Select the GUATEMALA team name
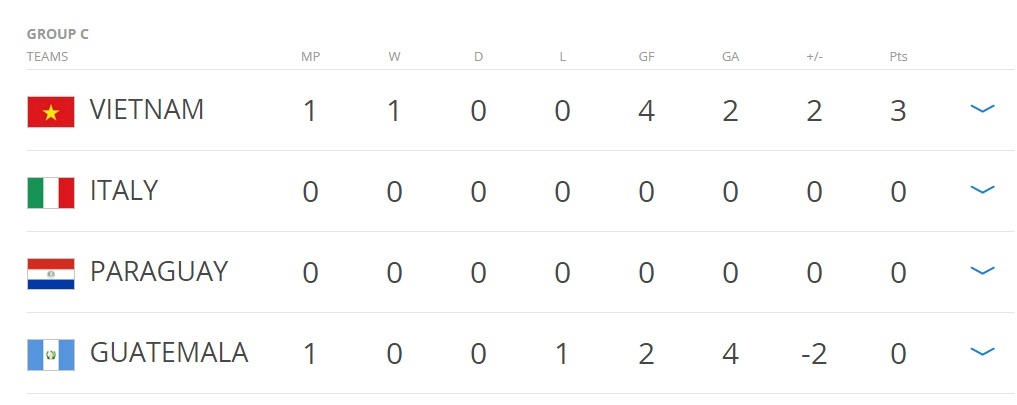This screenshot has width=1017, height=405. point(169,353)
